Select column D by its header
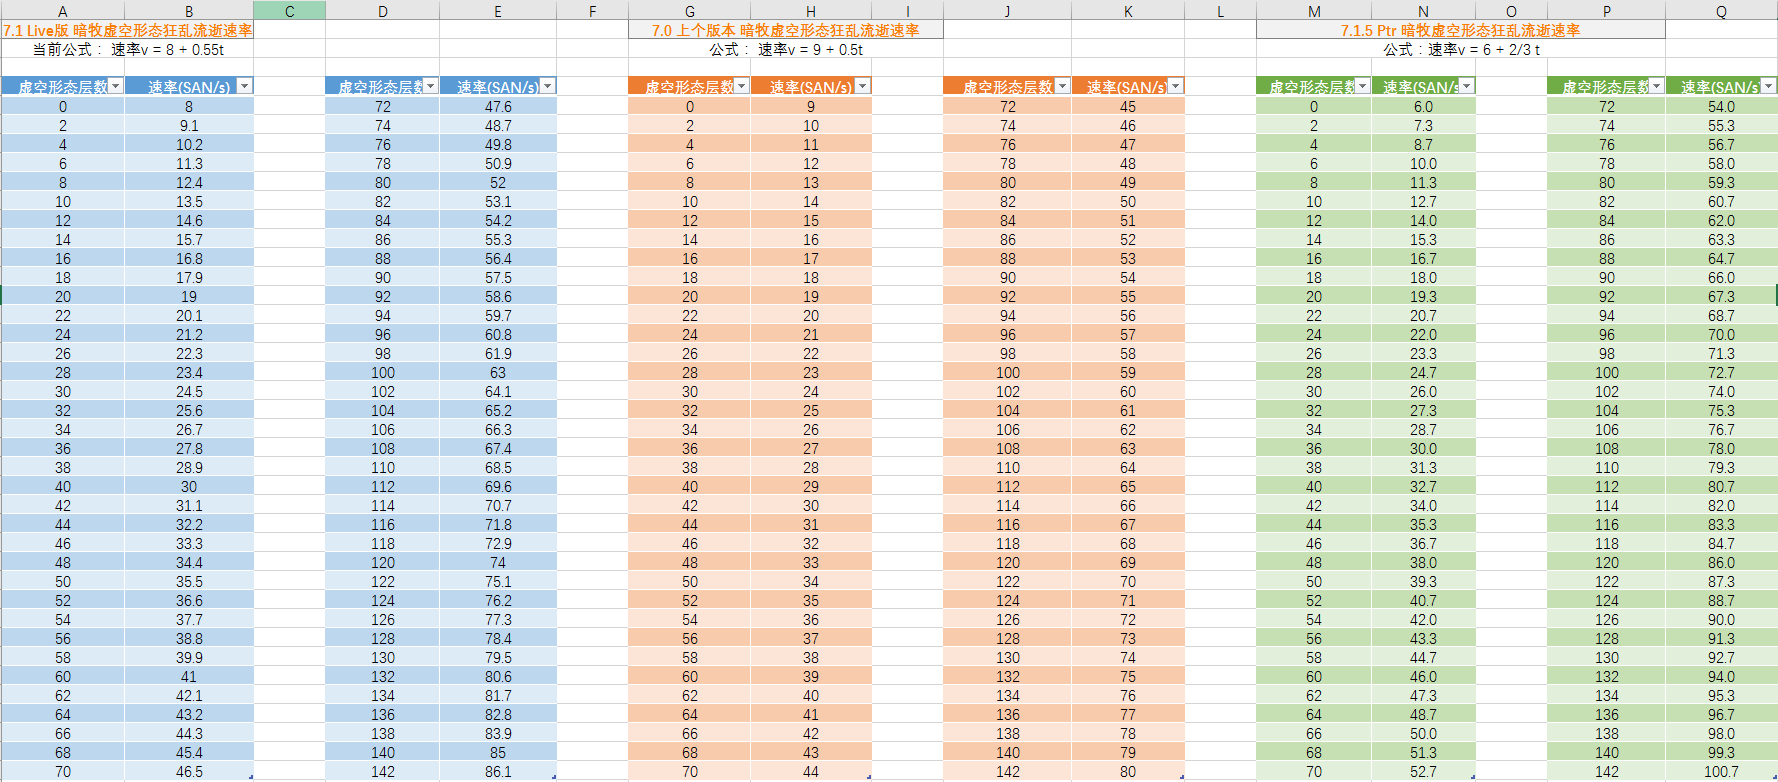 point(382,11)
